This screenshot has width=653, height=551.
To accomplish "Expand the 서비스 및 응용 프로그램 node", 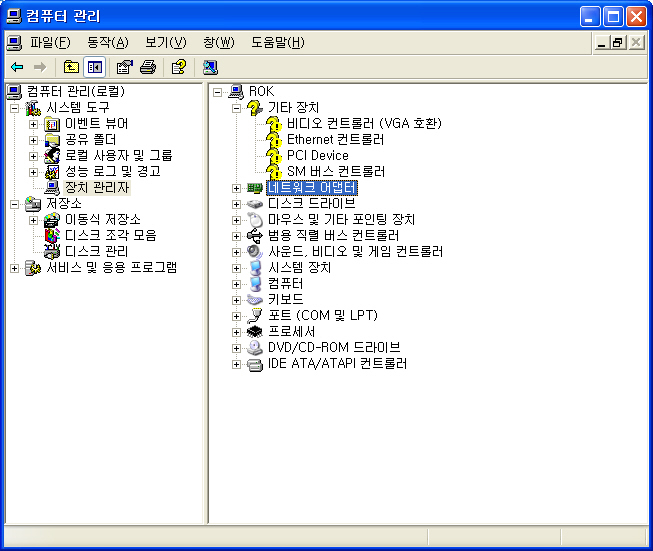I will pyautogui.click(x=15, y=268).
